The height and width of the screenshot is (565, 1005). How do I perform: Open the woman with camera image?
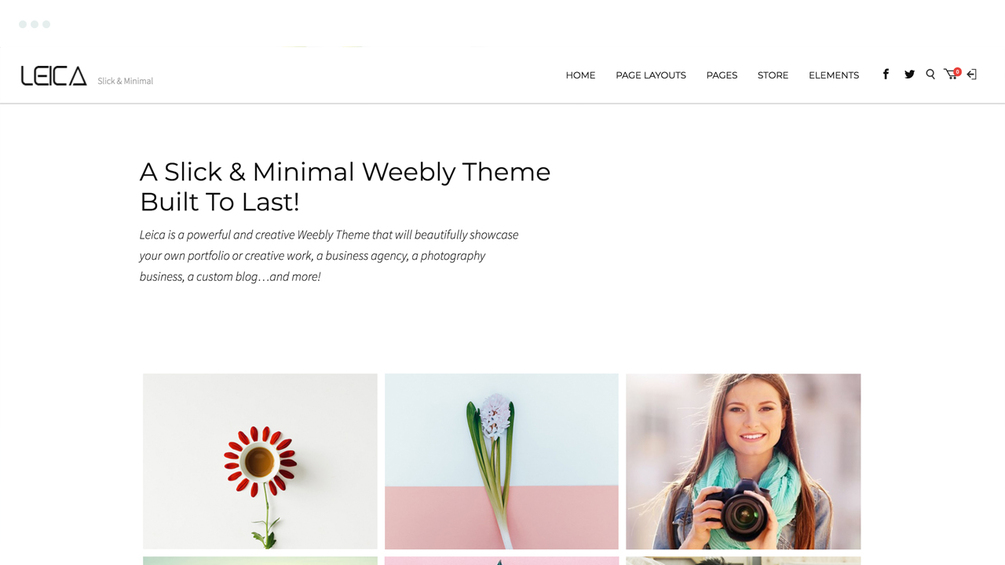tap(743, 461)
